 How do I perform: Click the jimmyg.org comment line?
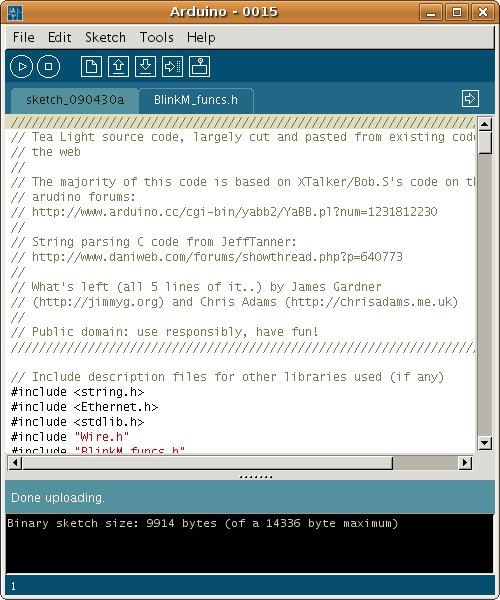pos(234,302)
